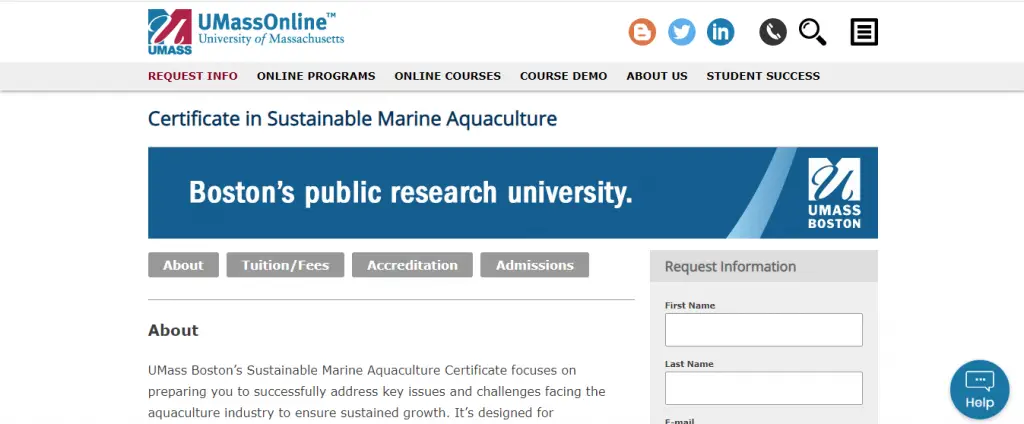
Task: Switch to the Tuition/Fees tab
Action: pyautogui.click(x=285, y=265)
